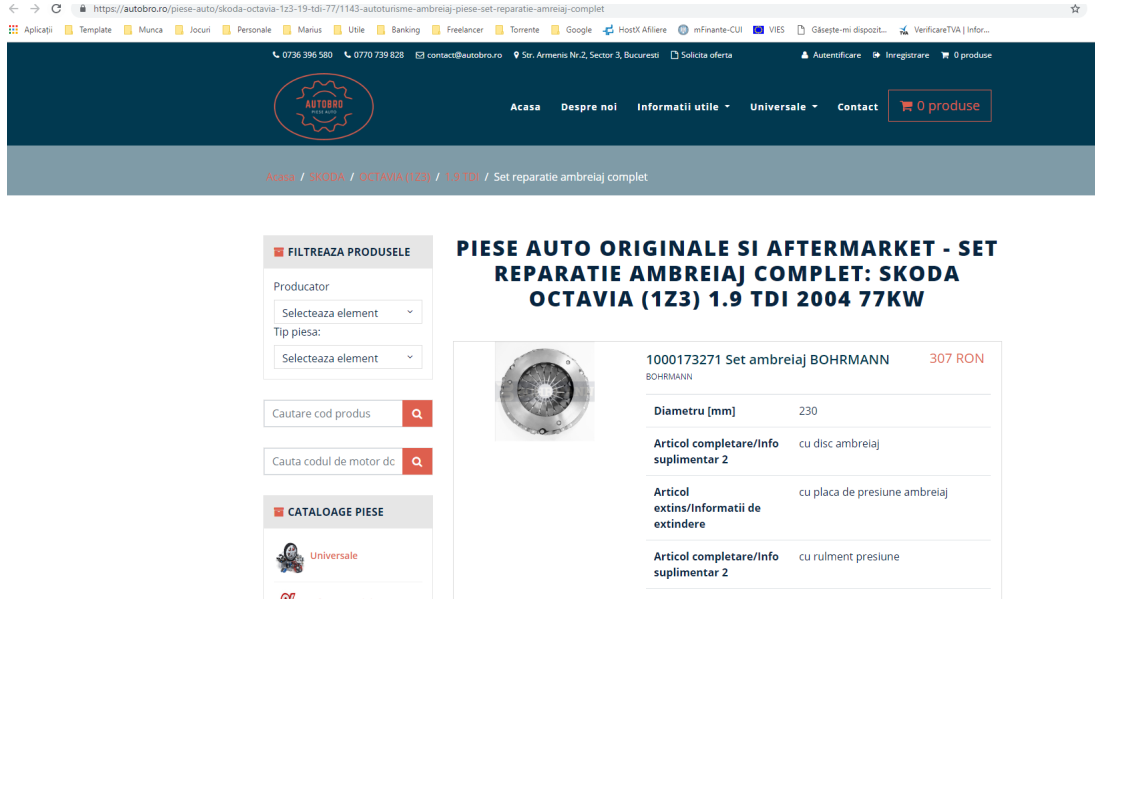
Task: Open the Tip piesa dropdown
Action: pyautogui.click(x=348, y=358)
